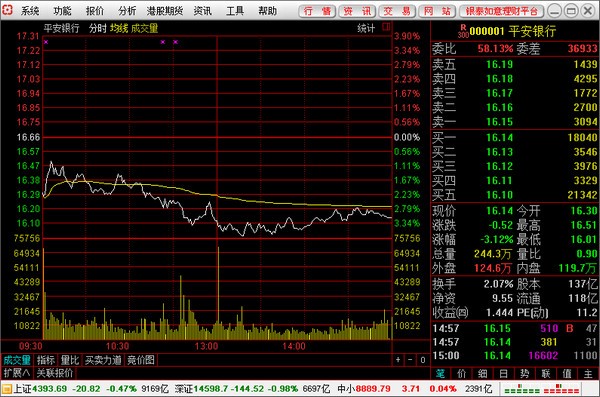Screen dimensions: 600x397
Task: Click the 卖五 16.19 order row
Action: click(x=515, y=64)
